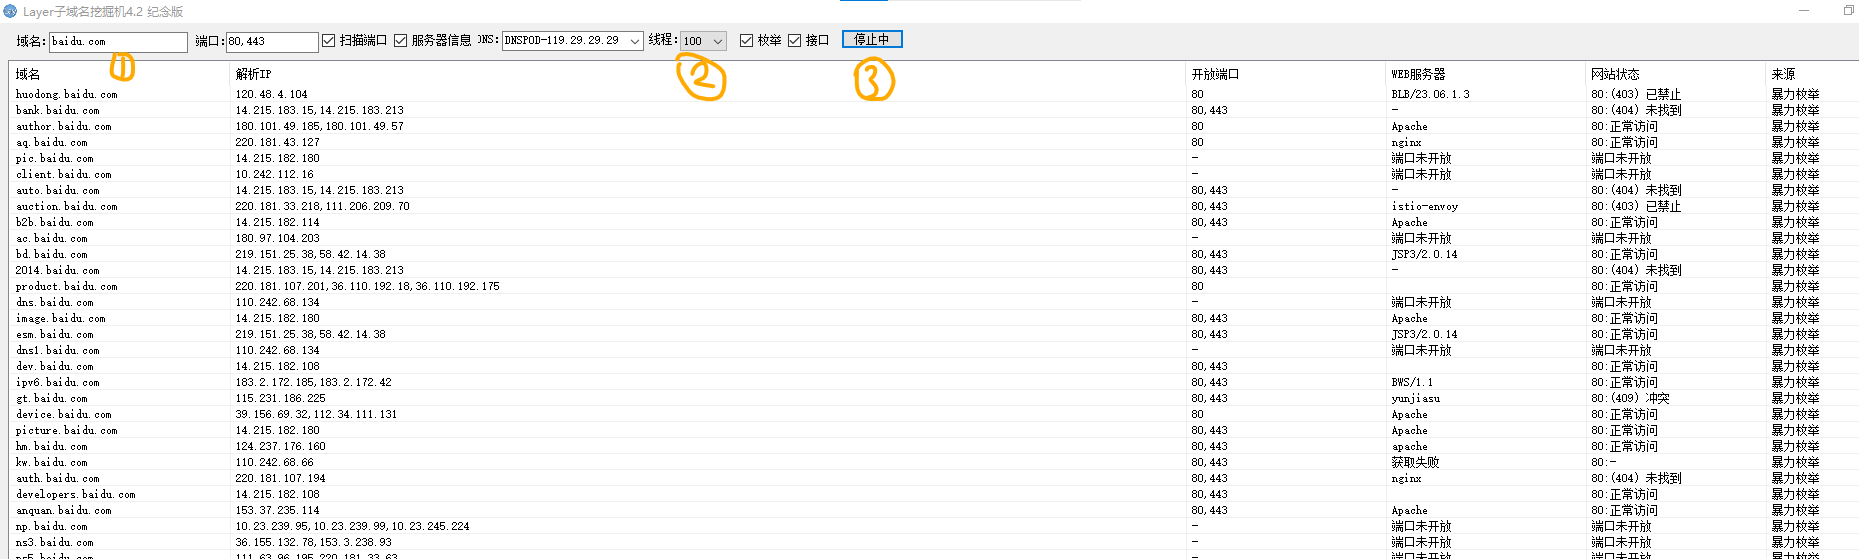Toggle the 扫描端口 checkbox

(328, 40)
